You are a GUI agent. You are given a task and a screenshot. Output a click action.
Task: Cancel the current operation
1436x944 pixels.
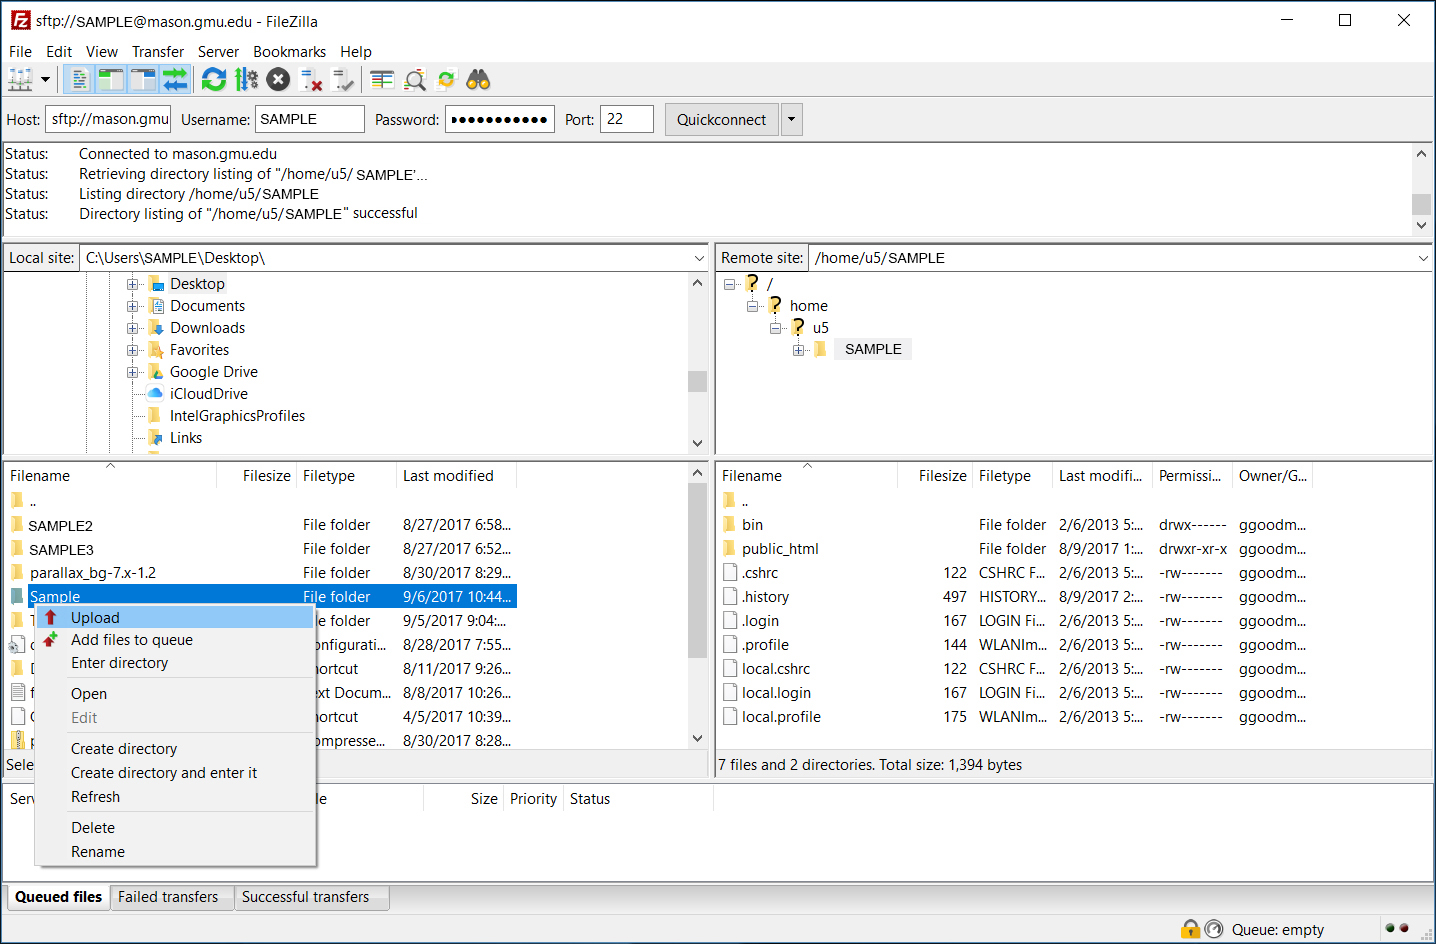coord(279,80)
